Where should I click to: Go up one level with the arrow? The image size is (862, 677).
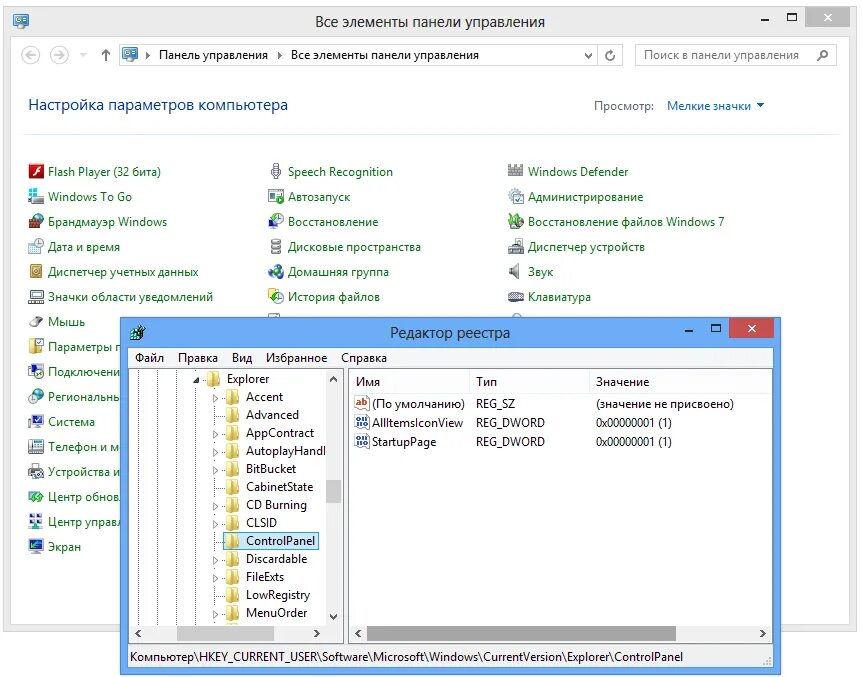point(106,55)
